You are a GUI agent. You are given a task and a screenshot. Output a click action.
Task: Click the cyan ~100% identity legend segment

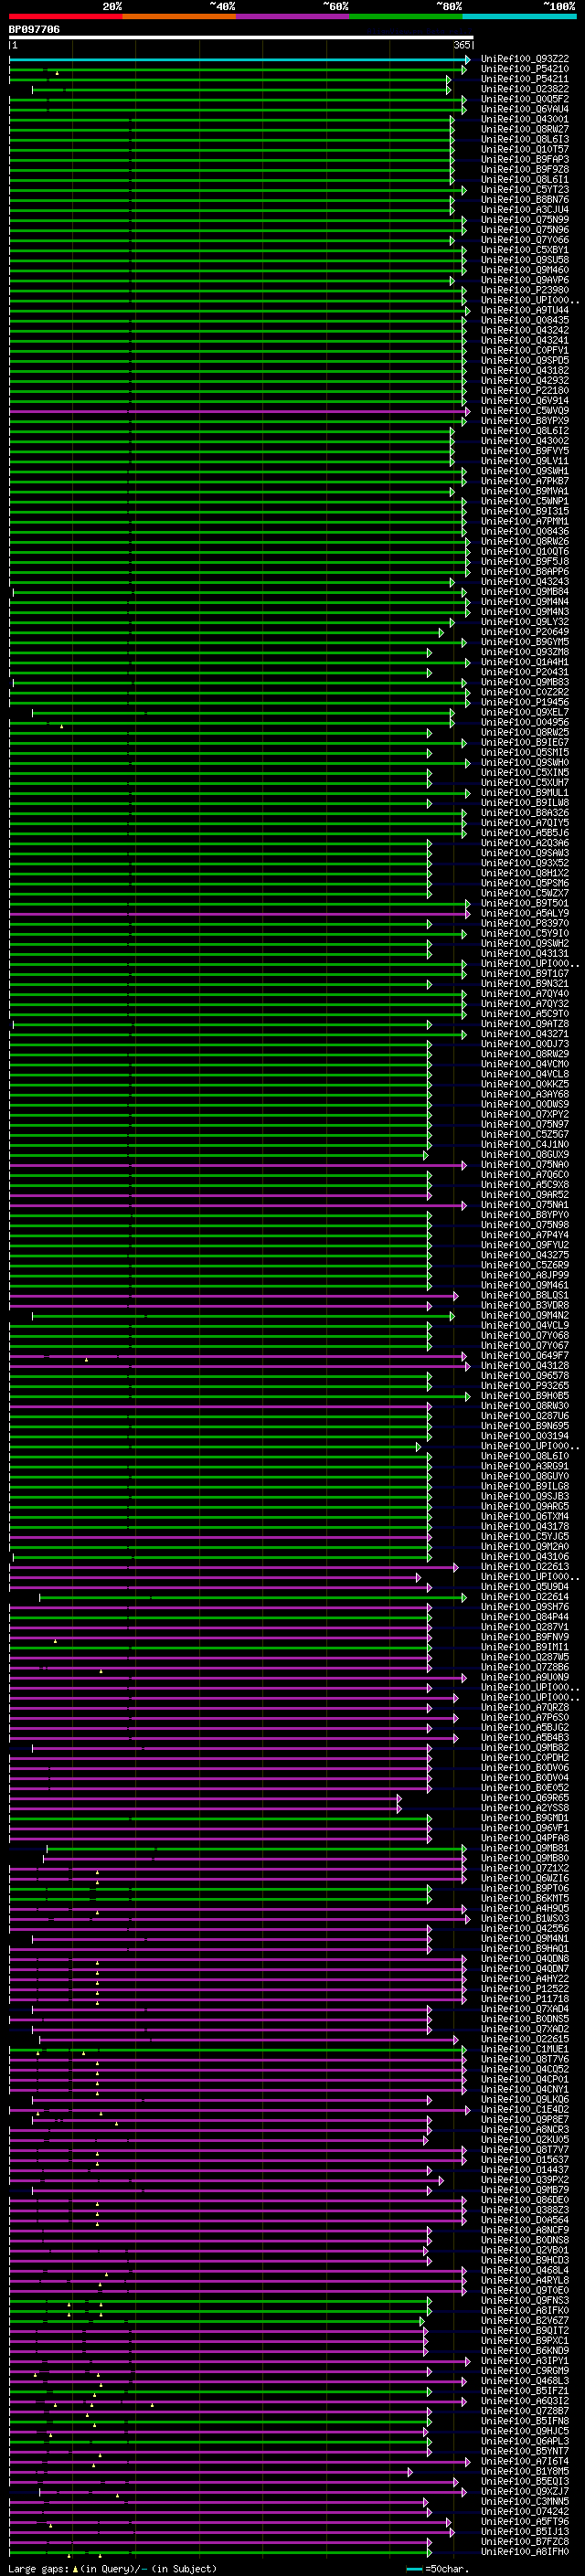(x=519, y=16)
